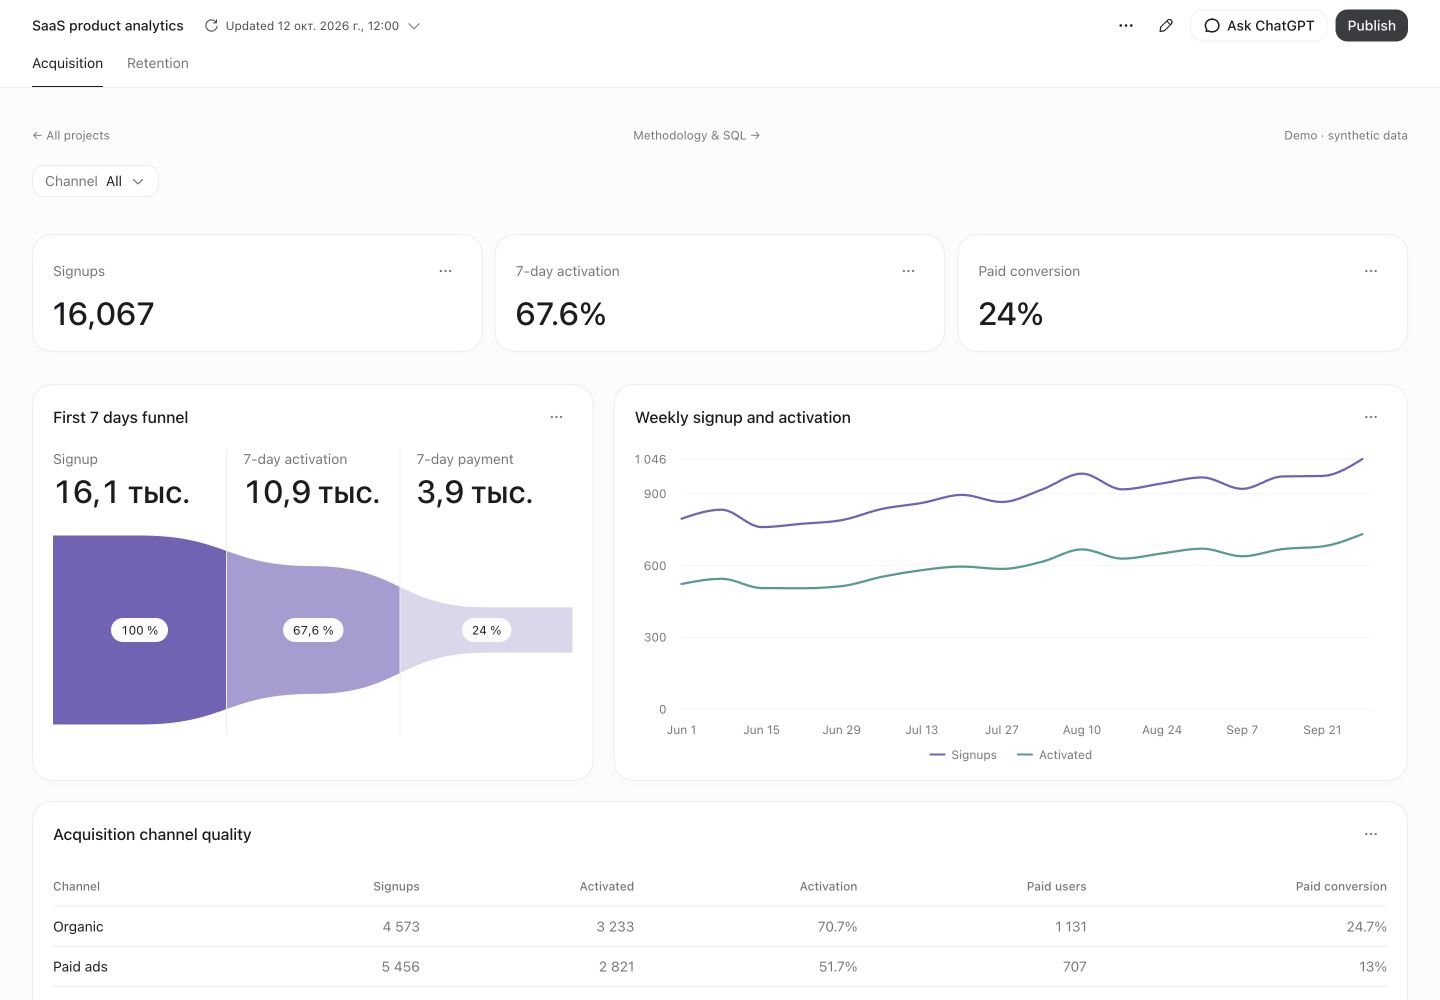
Task: Select the Organic channel row label
Action: click(78, 927)
